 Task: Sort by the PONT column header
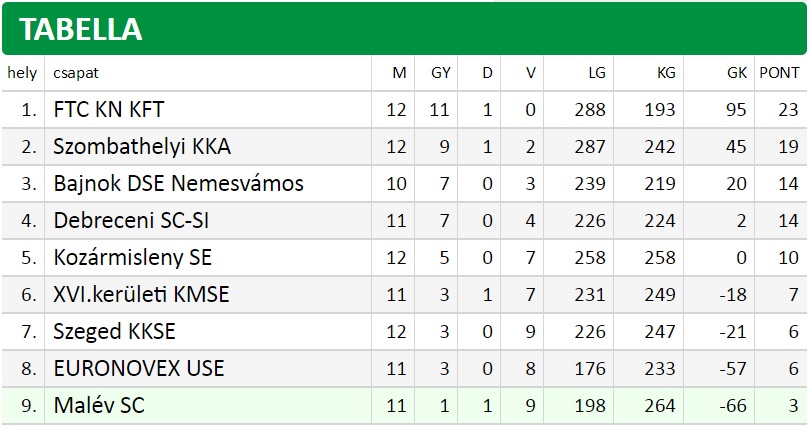[x=779, y=73]
